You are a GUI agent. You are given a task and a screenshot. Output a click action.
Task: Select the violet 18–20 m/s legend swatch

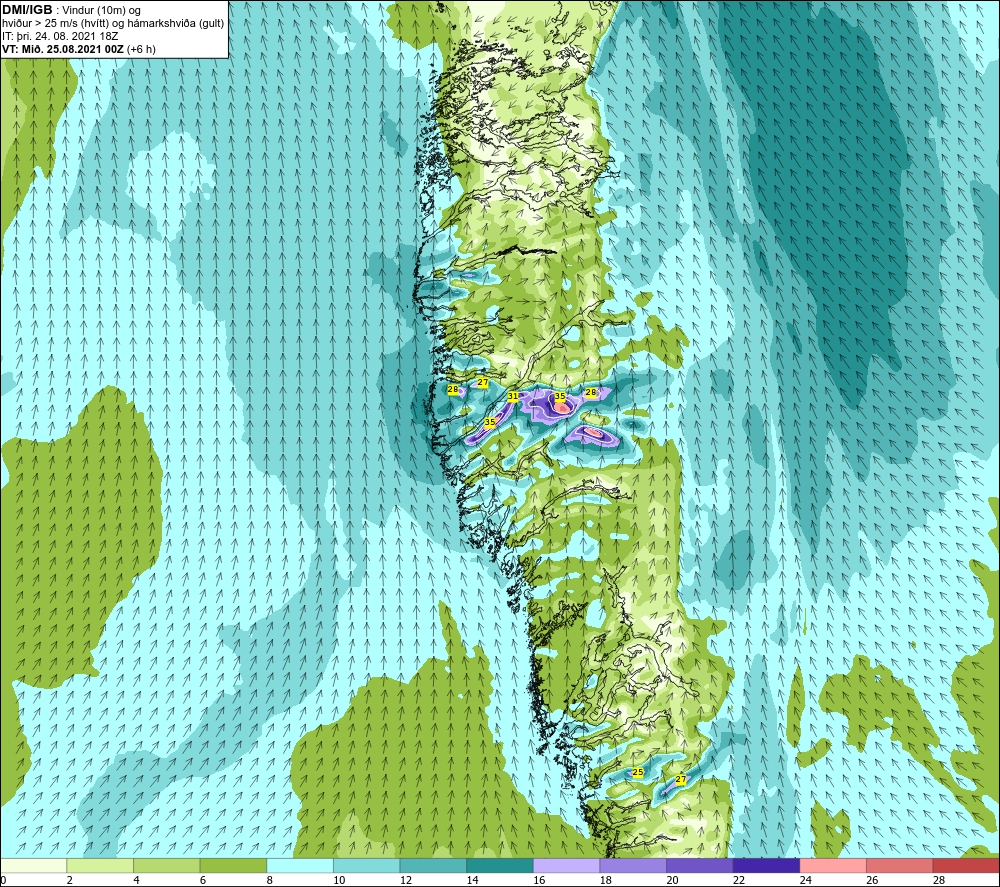coord(633,865)
